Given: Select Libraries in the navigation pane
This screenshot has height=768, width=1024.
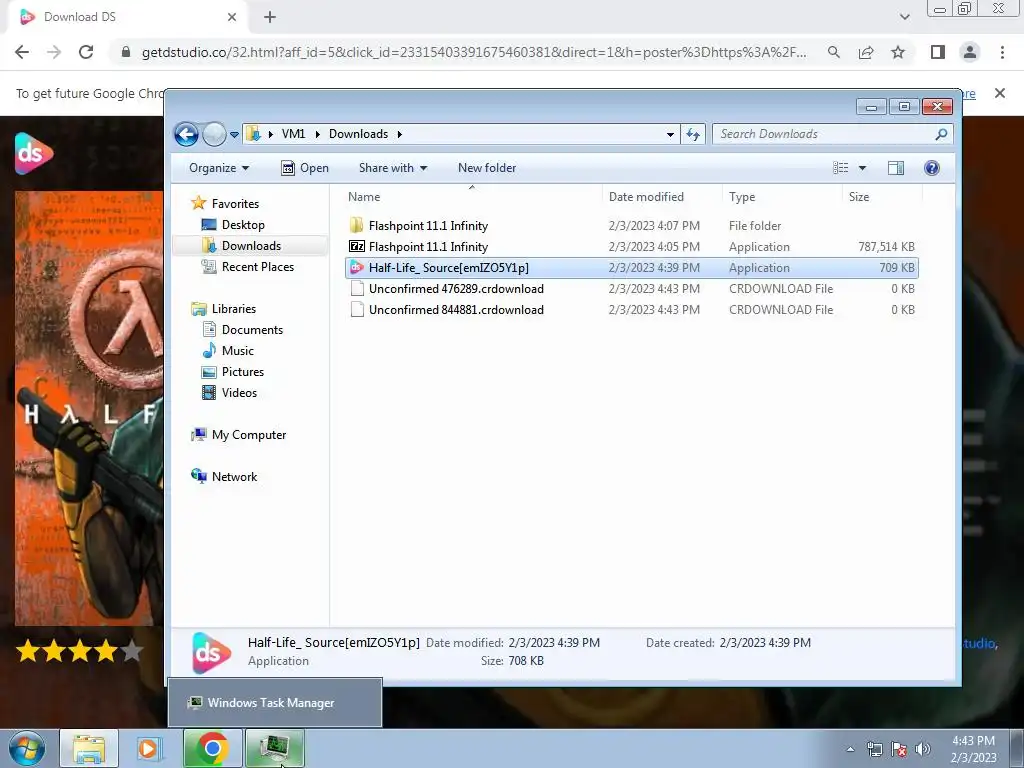Looking at the screenshot, I should [233, 309].
